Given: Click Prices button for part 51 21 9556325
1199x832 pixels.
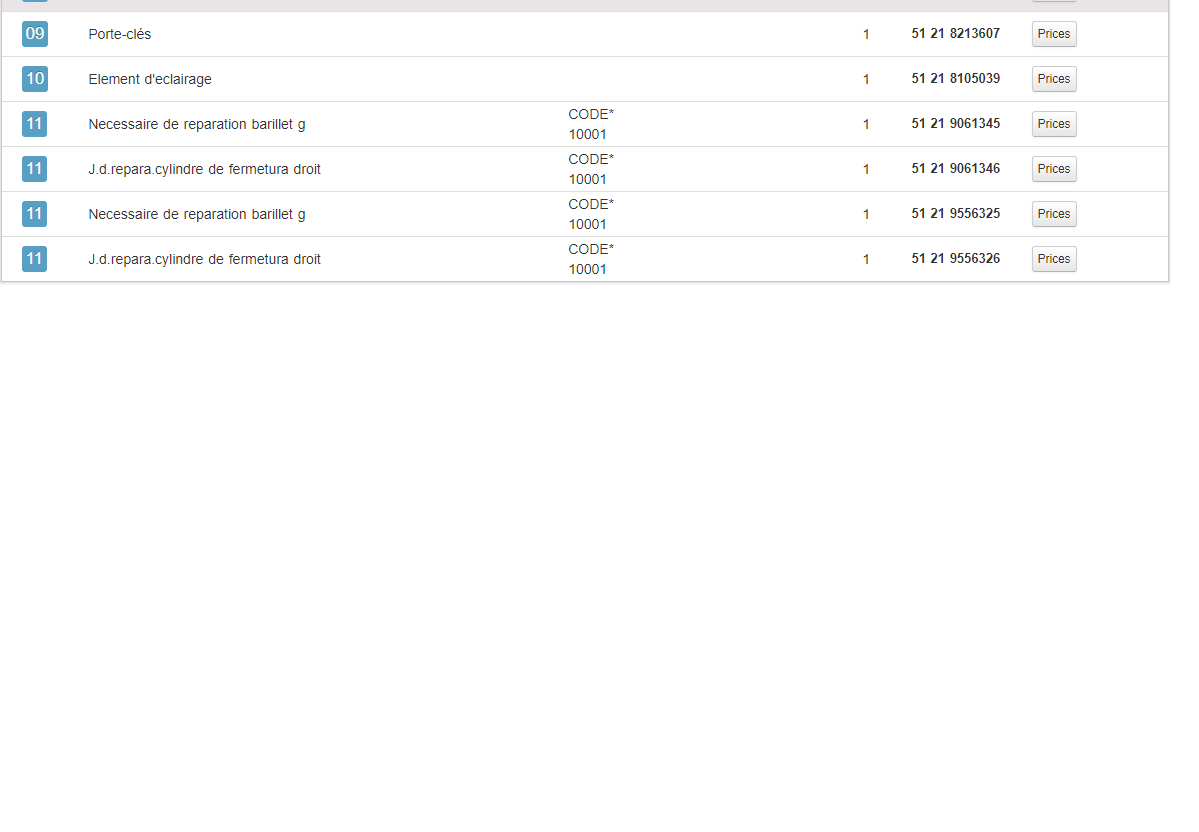Looking at the screenshot, I should pyautogui.click(x=1053, y=214).
